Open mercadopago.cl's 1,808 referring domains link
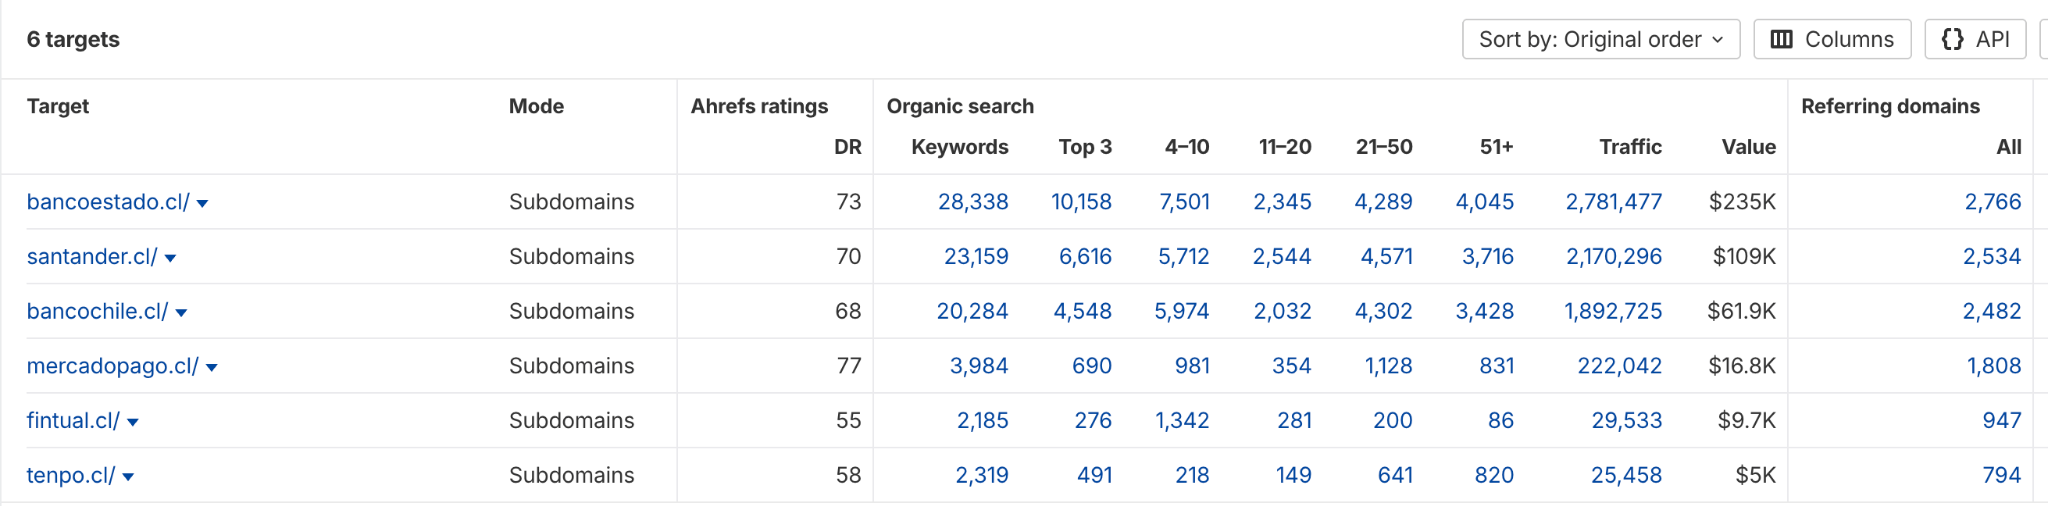This screenshot has height=506, width=2048. click(x=1993, y=366)
